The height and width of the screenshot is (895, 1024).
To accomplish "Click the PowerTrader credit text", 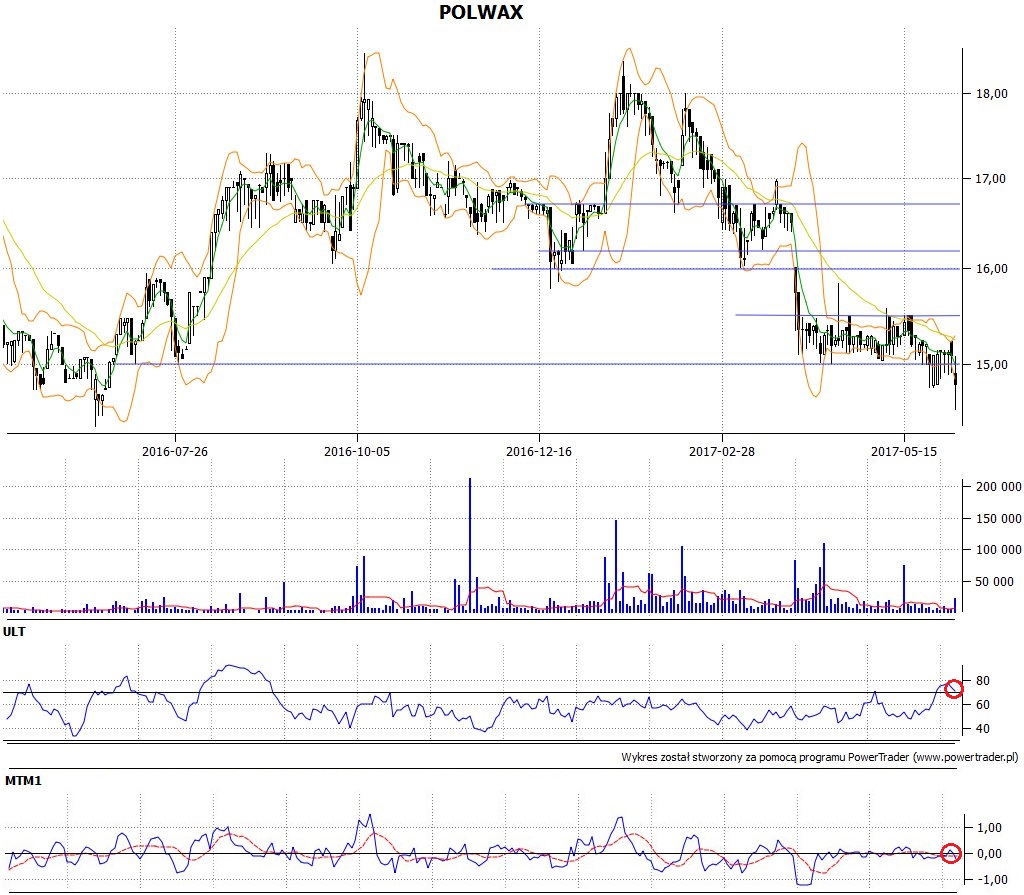I will coord(820,757).
